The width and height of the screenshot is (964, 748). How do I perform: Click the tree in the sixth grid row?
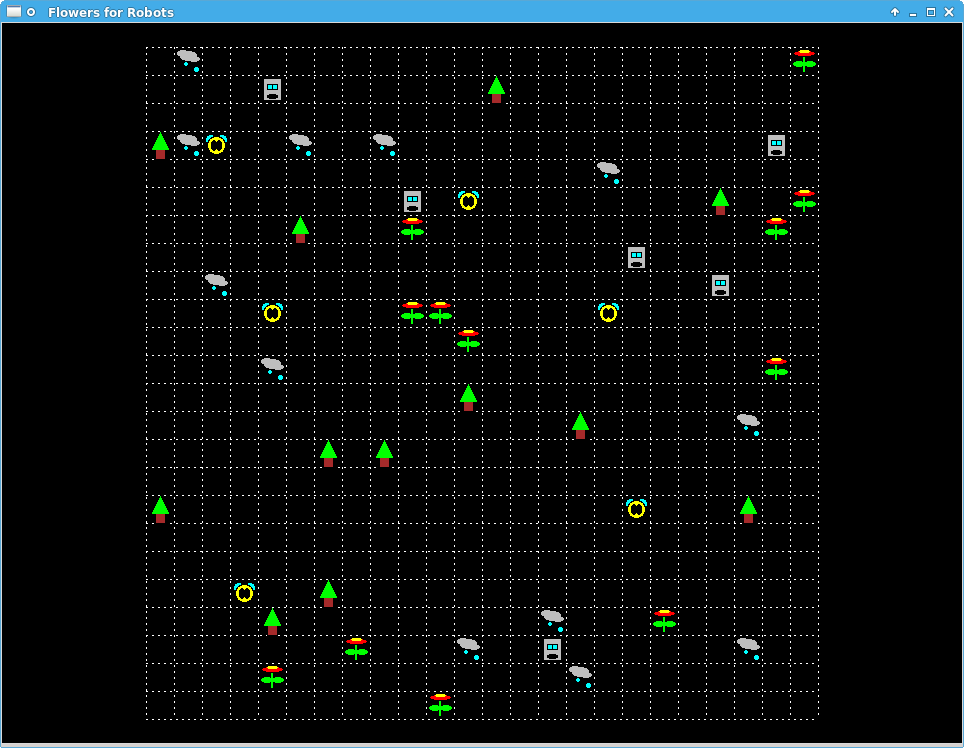[721, 201]
